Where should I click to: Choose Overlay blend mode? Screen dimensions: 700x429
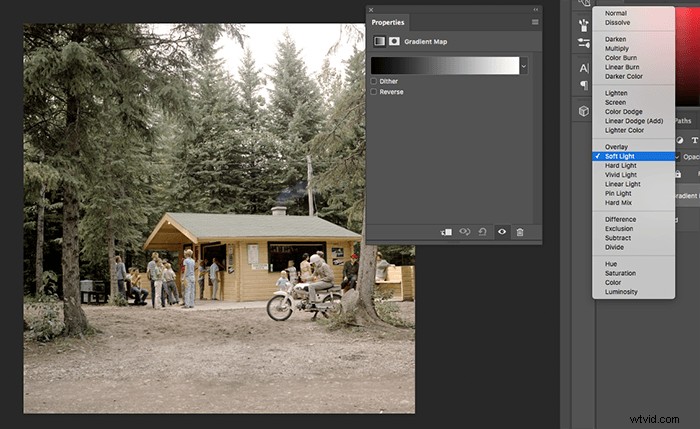(x=633, y=147)
